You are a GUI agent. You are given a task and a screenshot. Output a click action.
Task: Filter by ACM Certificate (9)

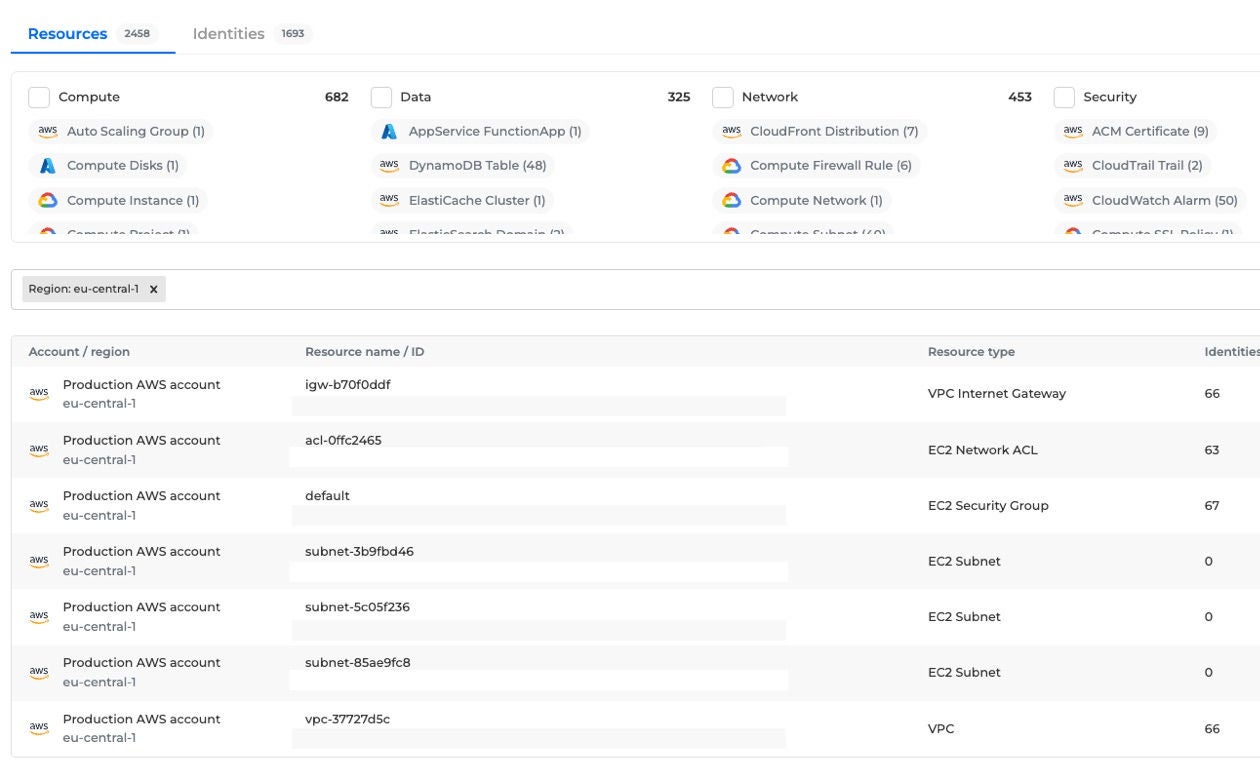[x=1136, y=131]
